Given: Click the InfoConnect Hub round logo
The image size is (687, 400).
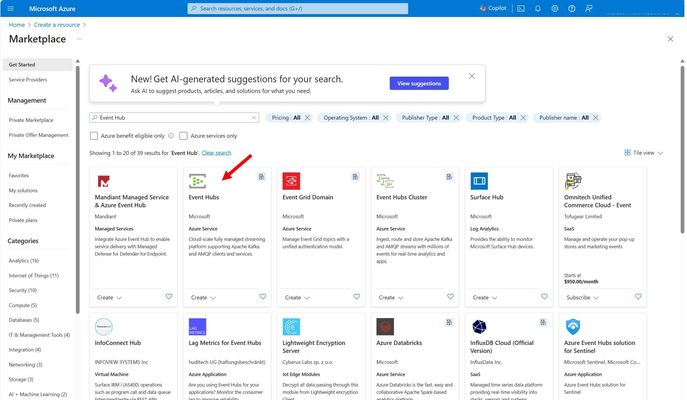Looking at the screenshot, I should 103,327.
